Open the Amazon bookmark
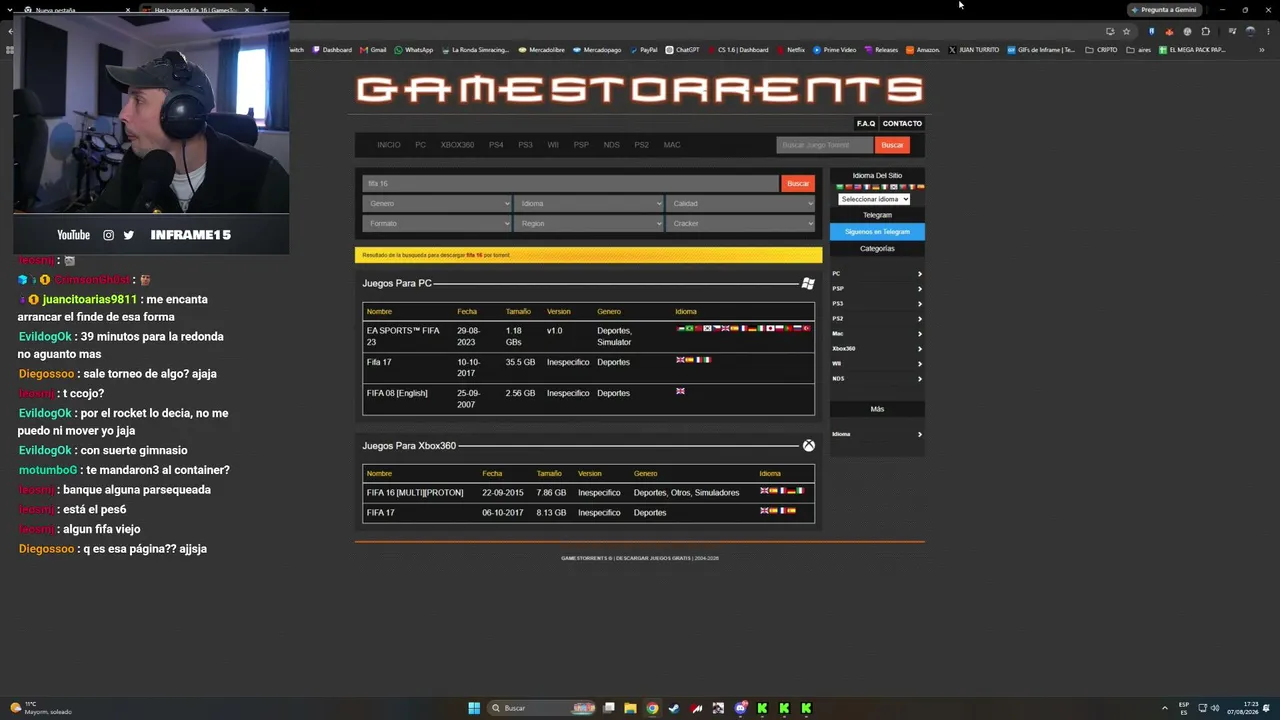The image size is (1280, 720). point(923,50)
